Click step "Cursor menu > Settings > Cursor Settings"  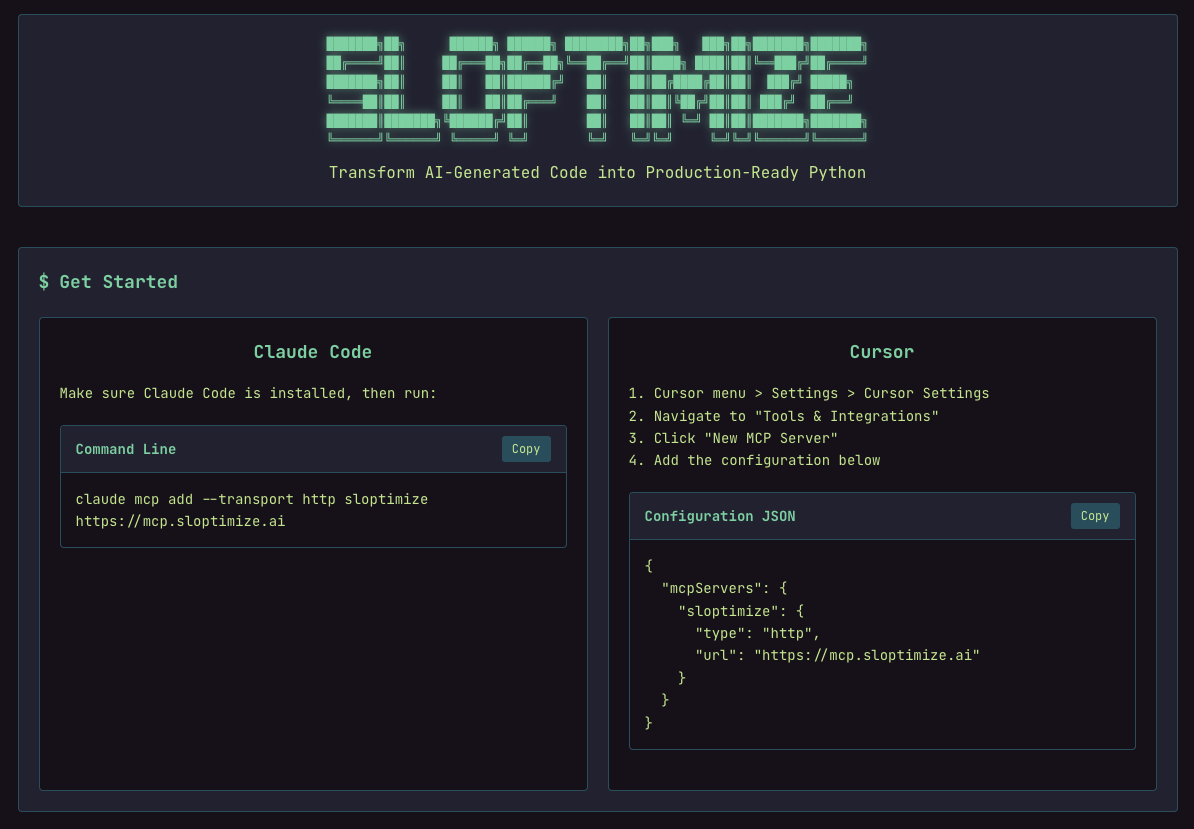[809, 394]
